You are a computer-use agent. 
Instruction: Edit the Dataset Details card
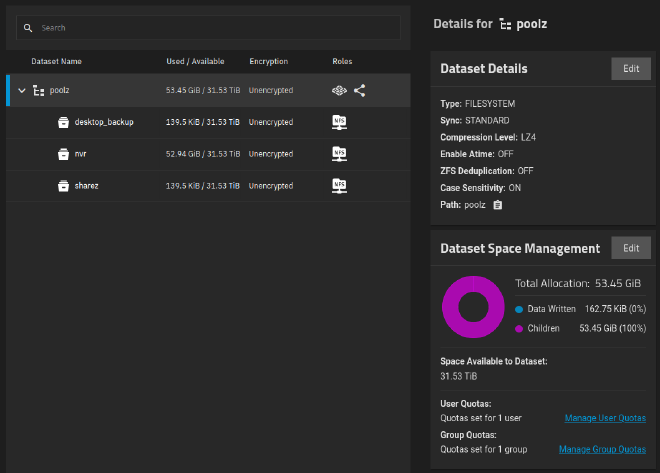[x=630, y=68]
